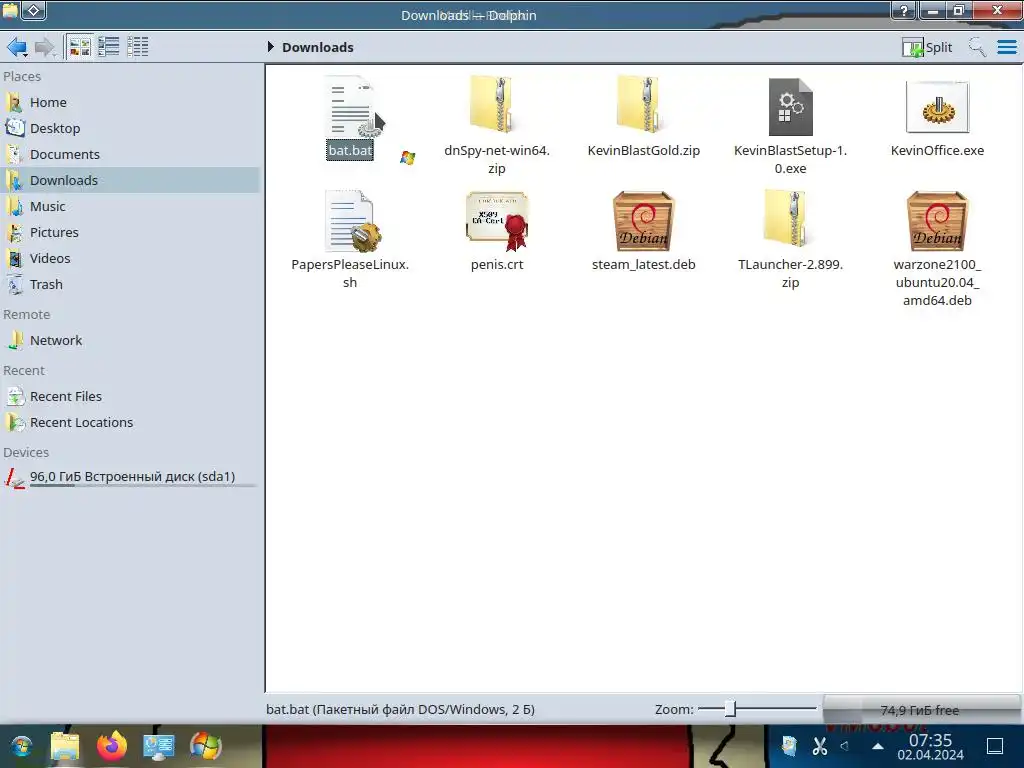Click the title bar help button
The image size is (1024, 768).
[904, 10]
